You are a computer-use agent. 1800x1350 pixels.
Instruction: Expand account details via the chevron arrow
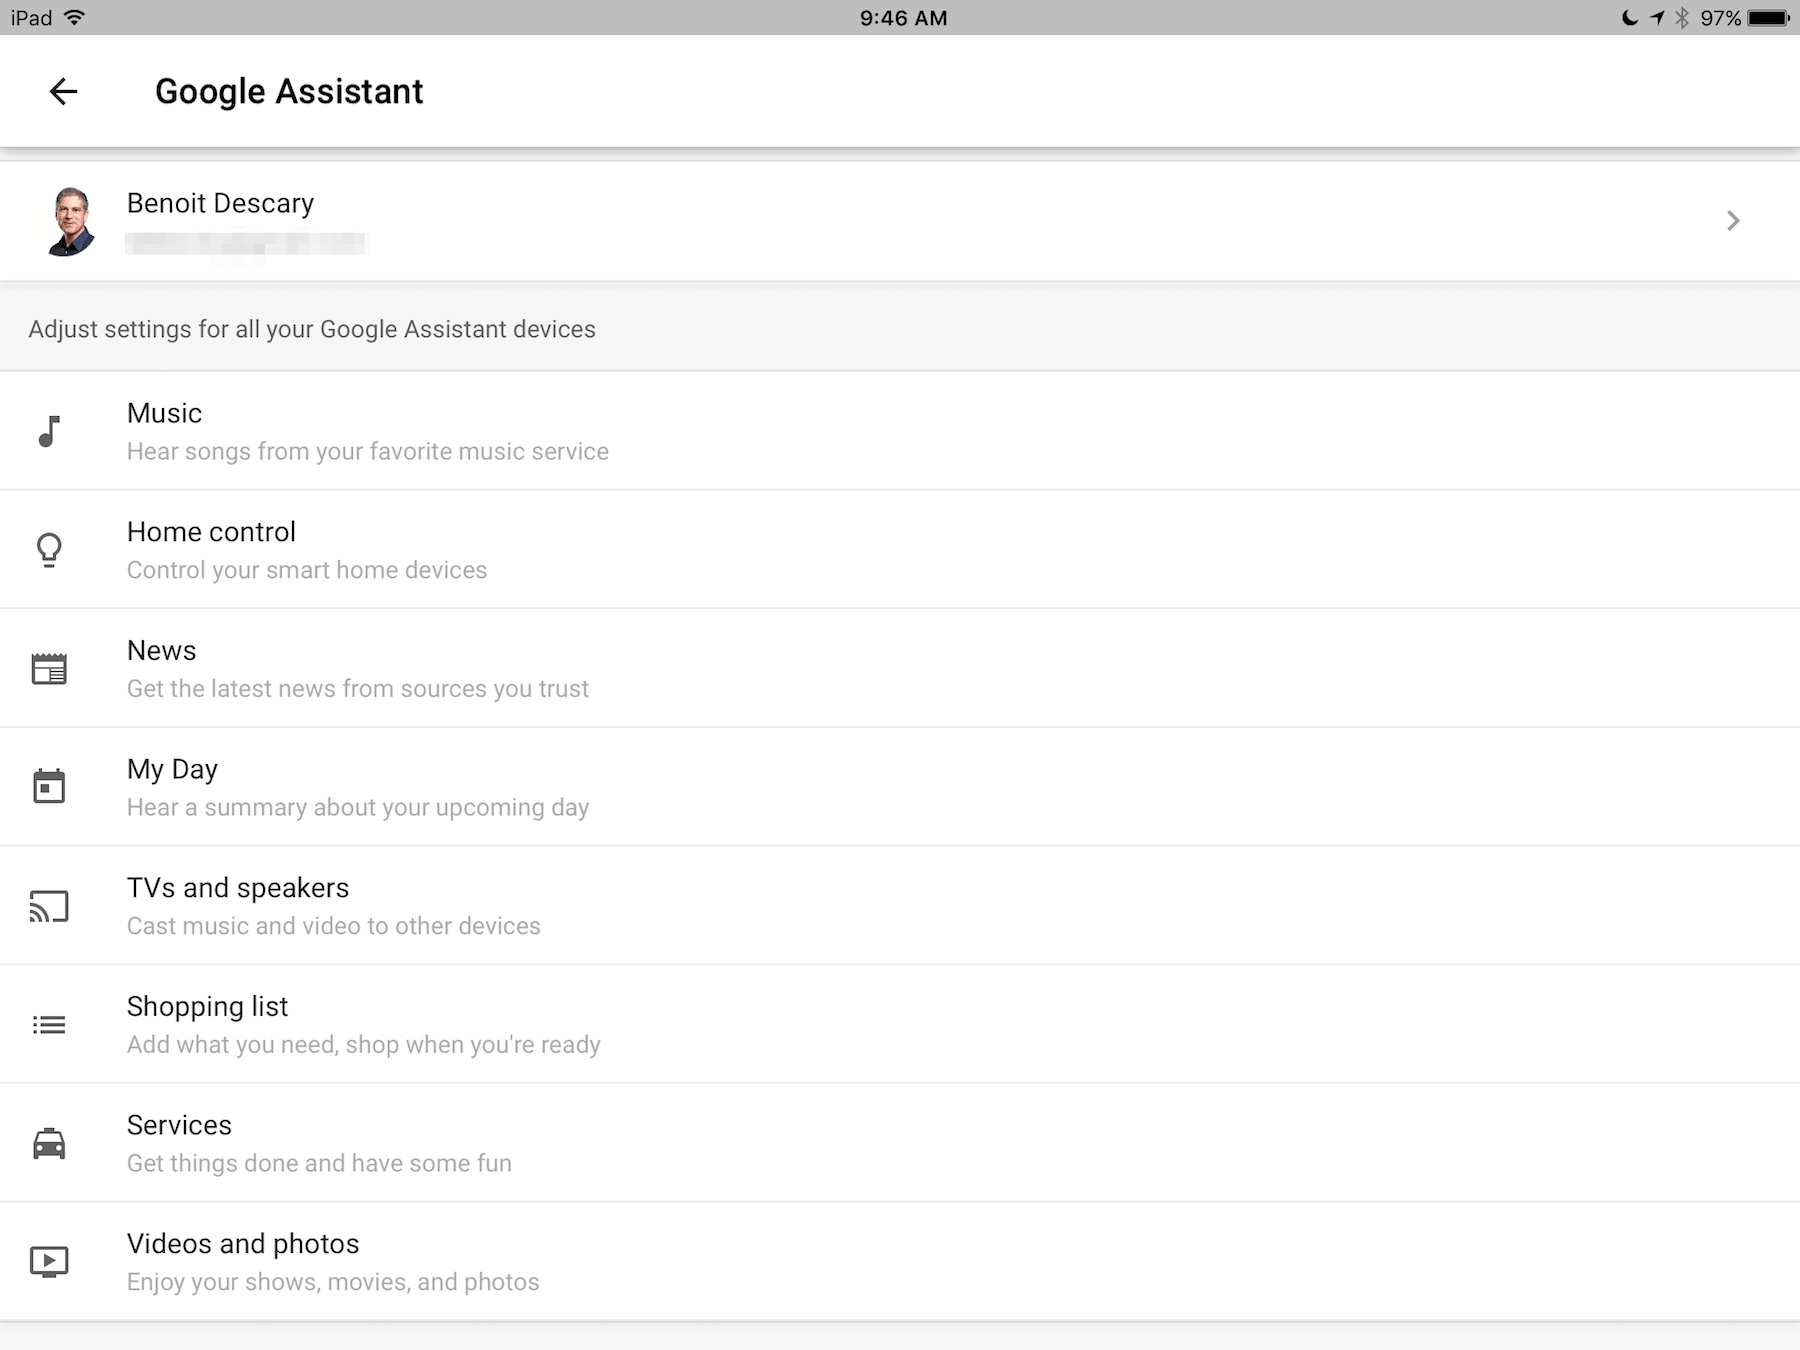[1733, 221]
